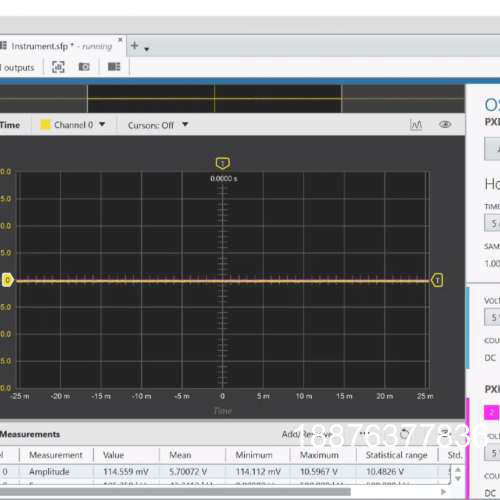This screenshot has height=500, width=500.
Task: Click the horizontal scrollbar thumb below measurements
Action: (175, 492)
